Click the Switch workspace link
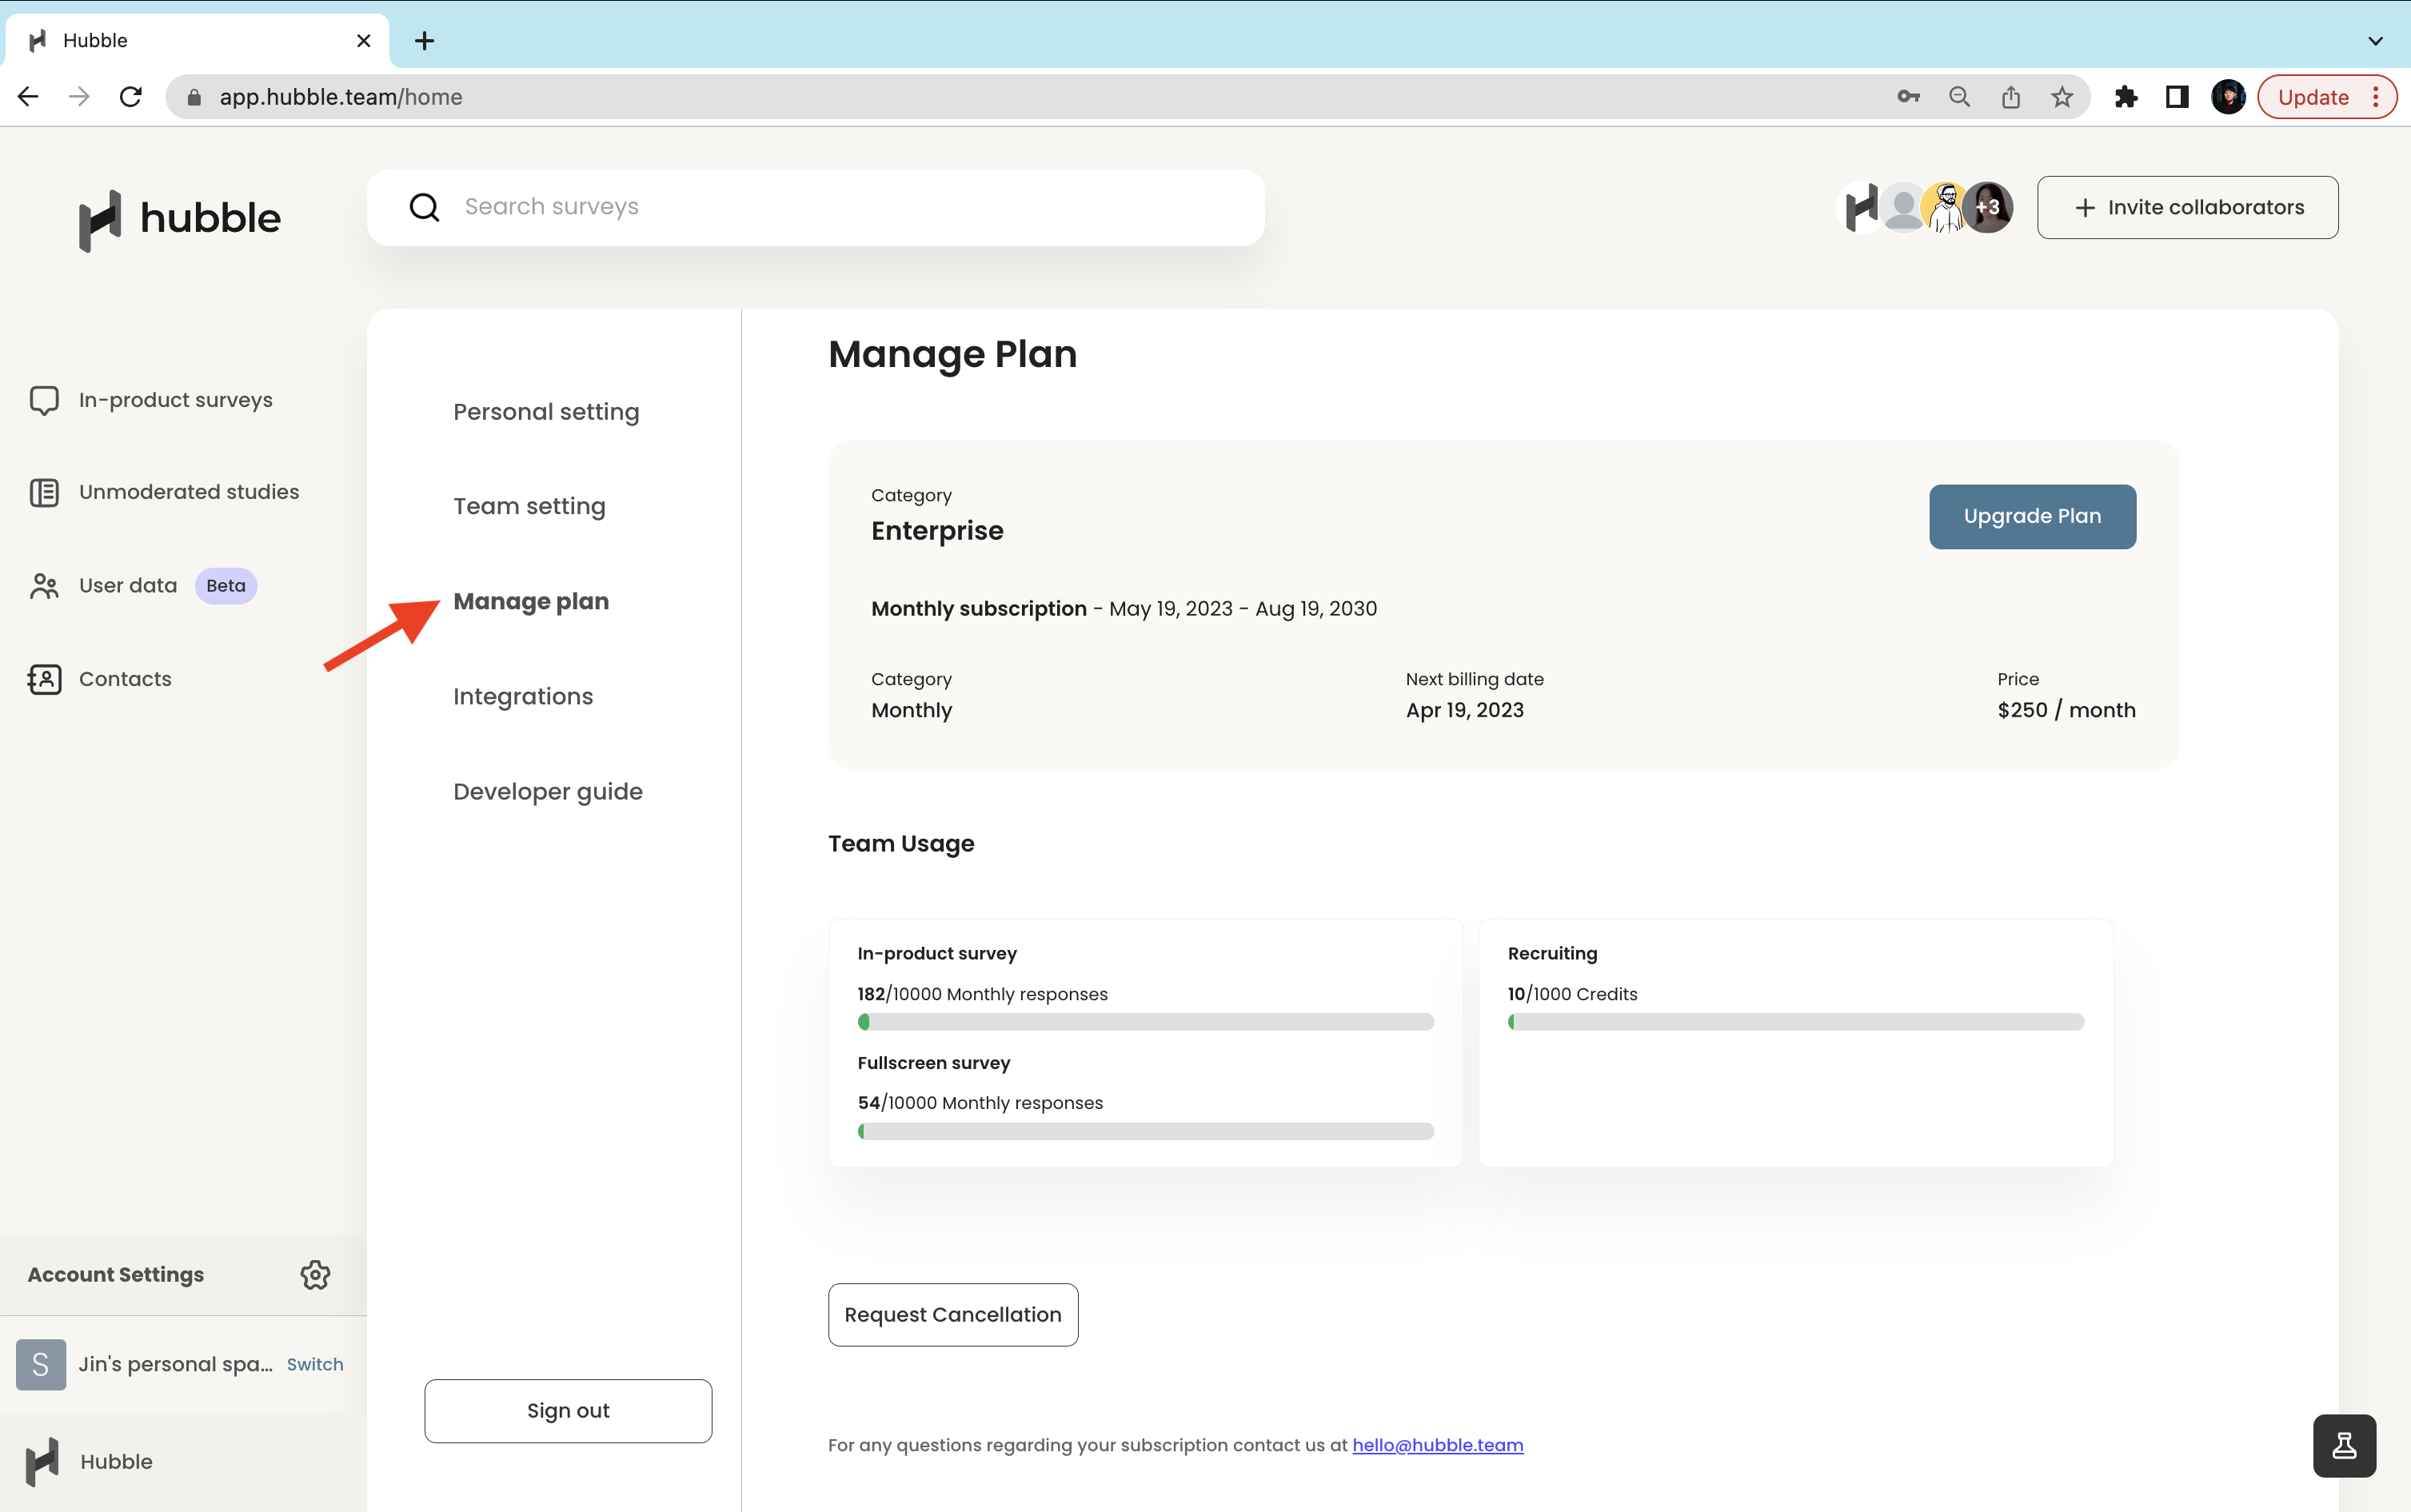The height and width of the screenshot is (1512, 2411). 315,1364
